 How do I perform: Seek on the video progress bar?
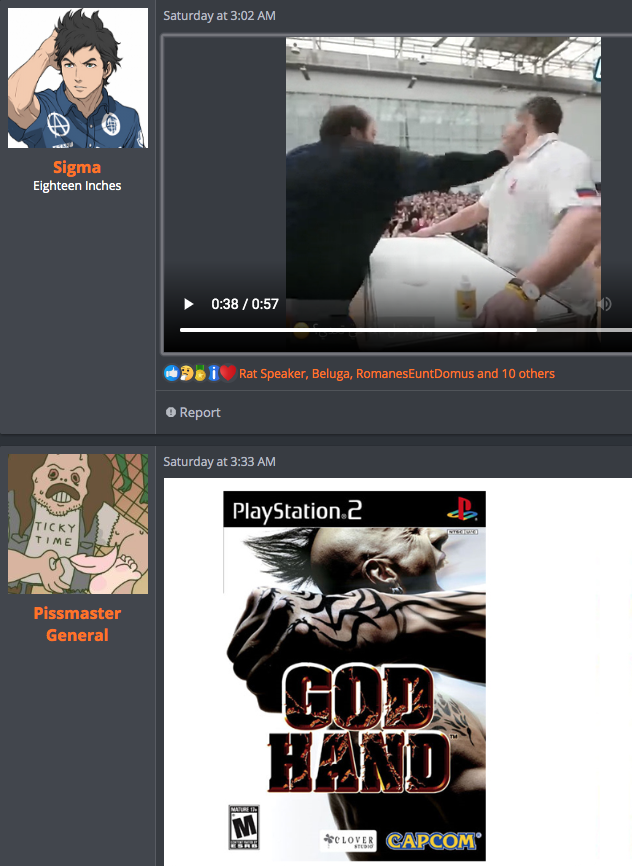coord(405,330)
